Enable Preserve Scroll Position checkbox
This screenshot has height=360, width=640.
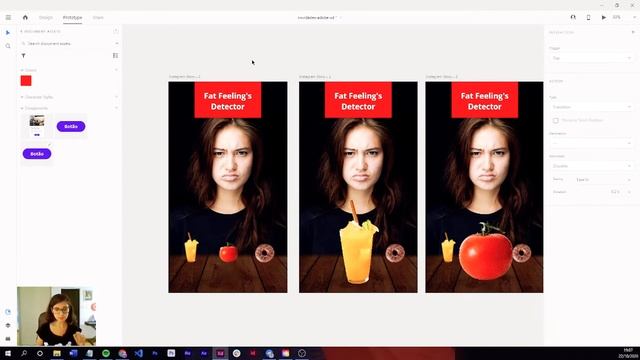coord(556,120)
